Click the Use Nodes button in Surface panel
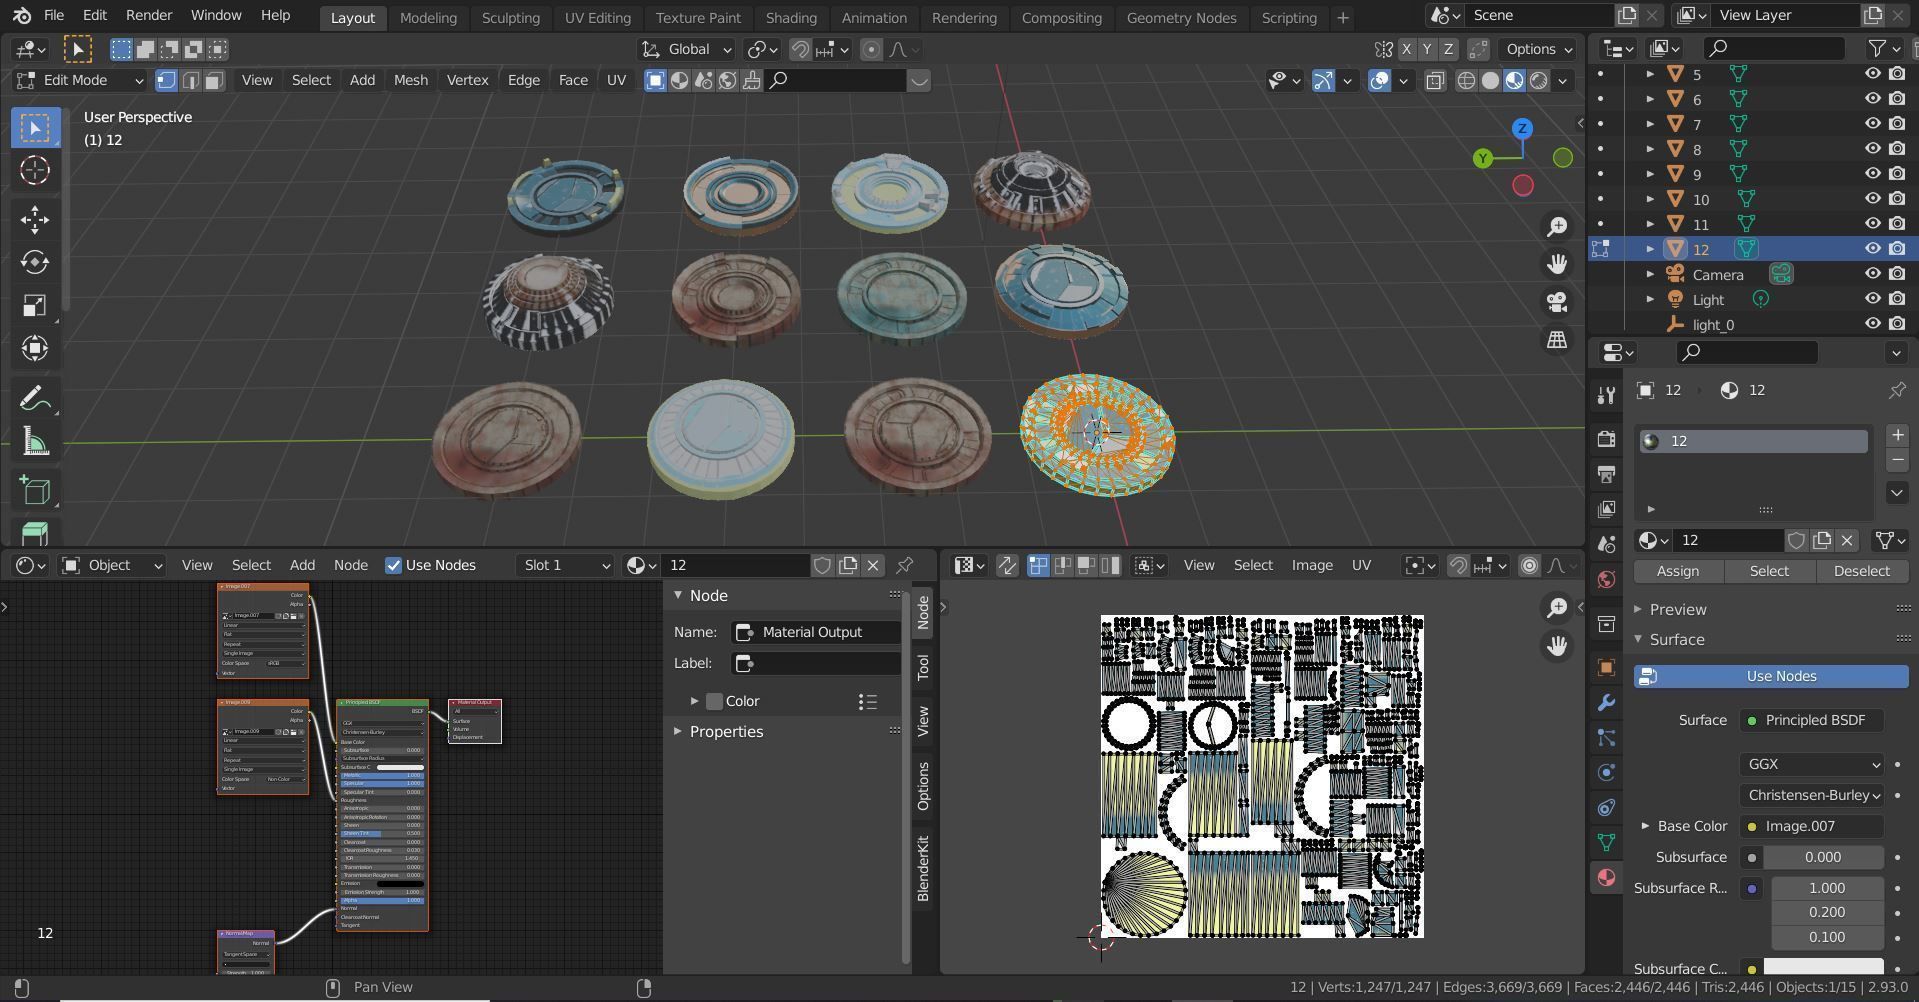 pos(1771,676)
